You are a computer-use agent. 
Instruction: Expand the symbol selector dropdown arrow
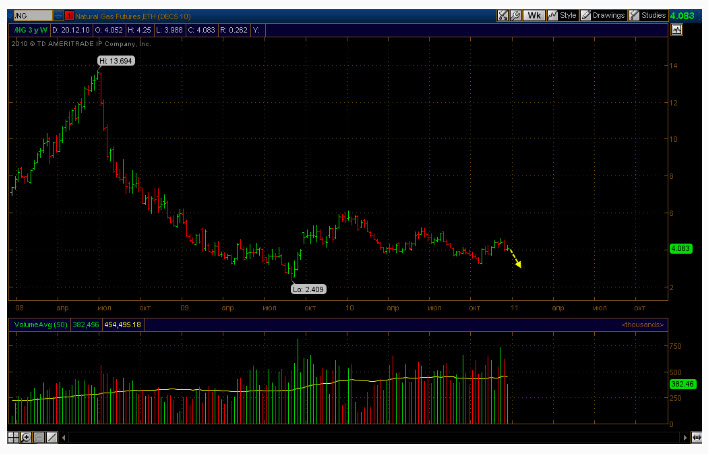(58, 16)
